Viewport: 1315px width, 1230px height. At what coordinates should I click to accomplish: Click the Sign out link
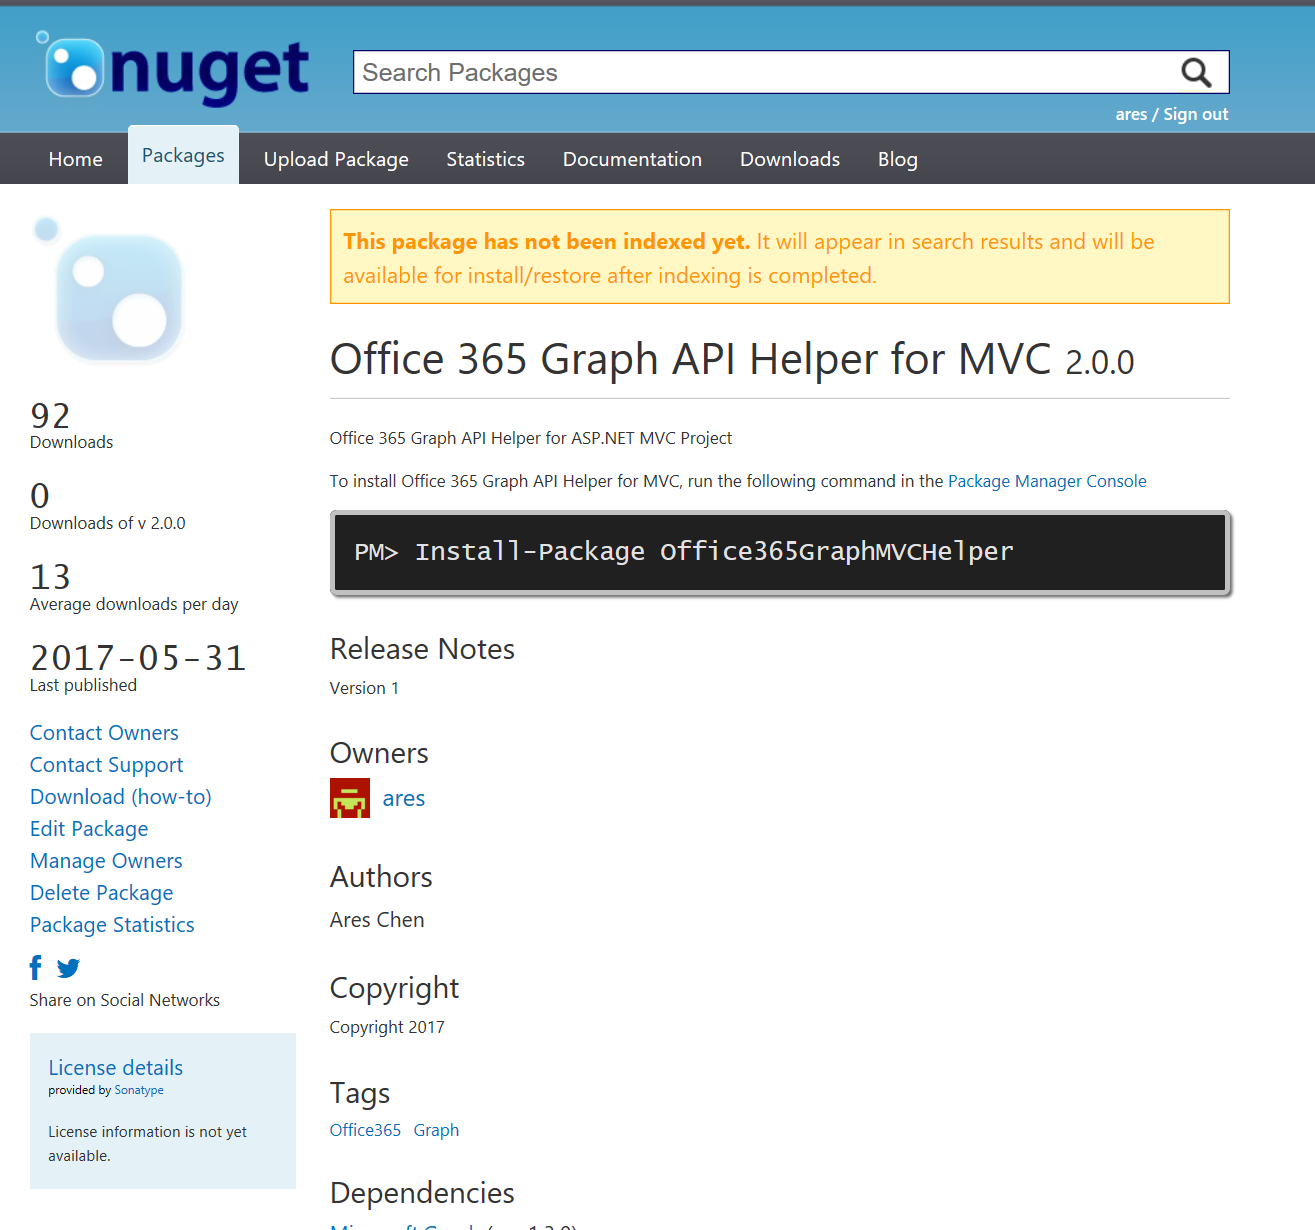point(1195,114)
